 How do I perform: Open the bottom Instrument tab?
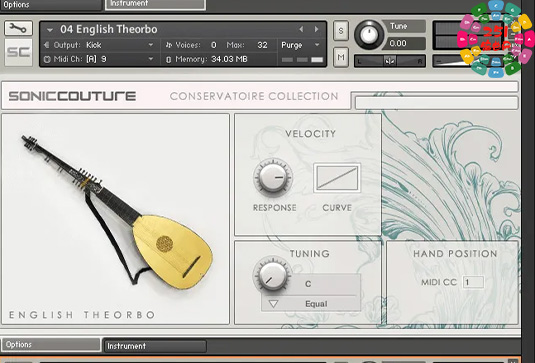[x=155, y=346]
